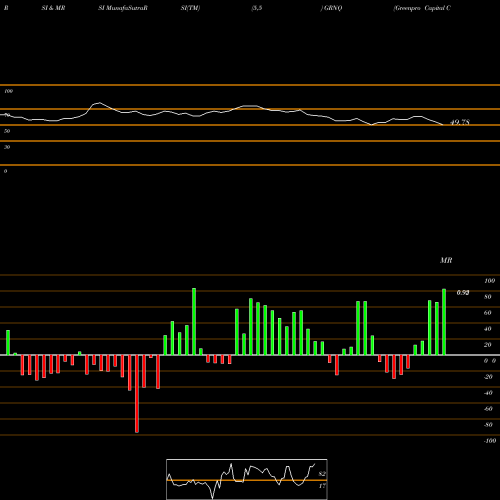Click the tallest red MR bar
The width and height of the screenshot is (500, 500).
pos(137,394)
